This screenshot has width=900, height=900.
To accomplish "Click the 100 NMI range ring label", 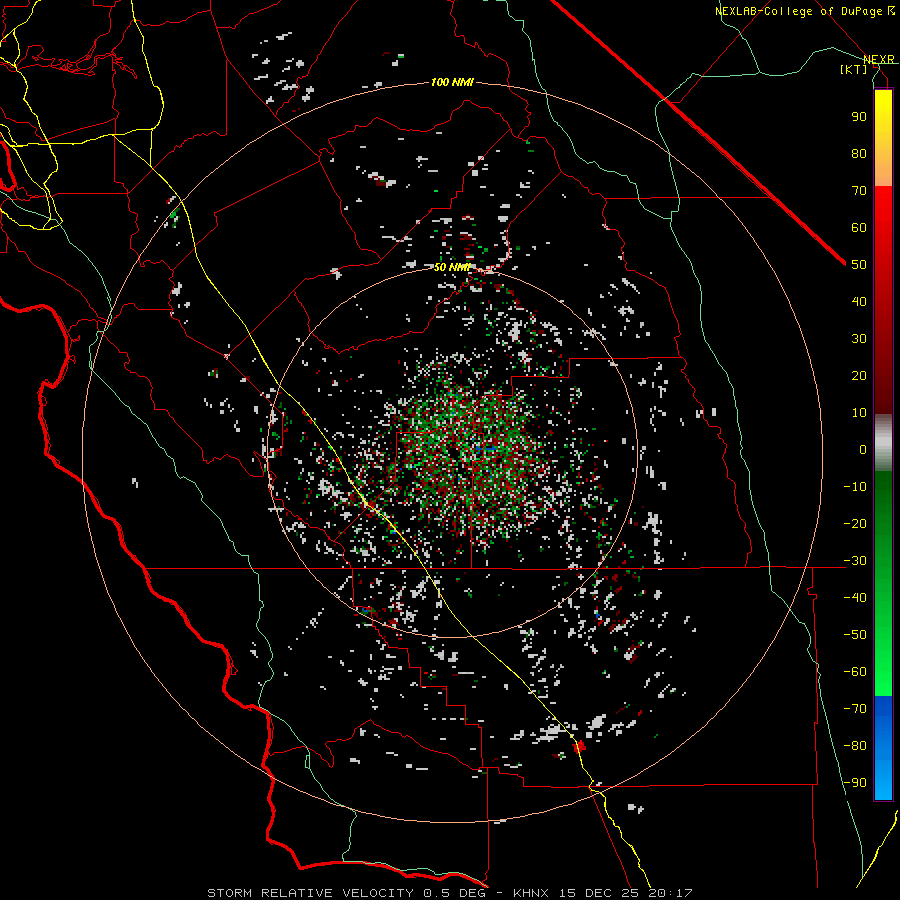I will coord(452,82).
